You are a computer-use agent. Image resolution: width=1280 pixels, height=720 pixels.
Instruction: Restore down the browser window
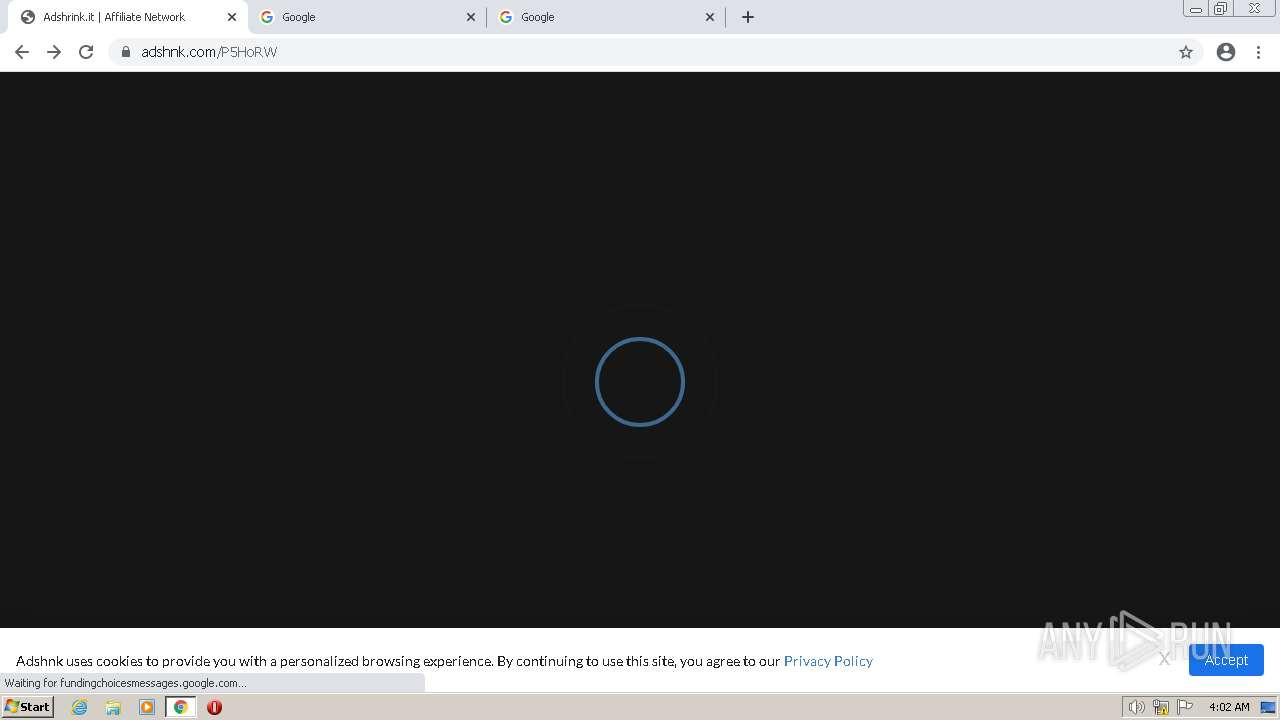[1221, 8]
